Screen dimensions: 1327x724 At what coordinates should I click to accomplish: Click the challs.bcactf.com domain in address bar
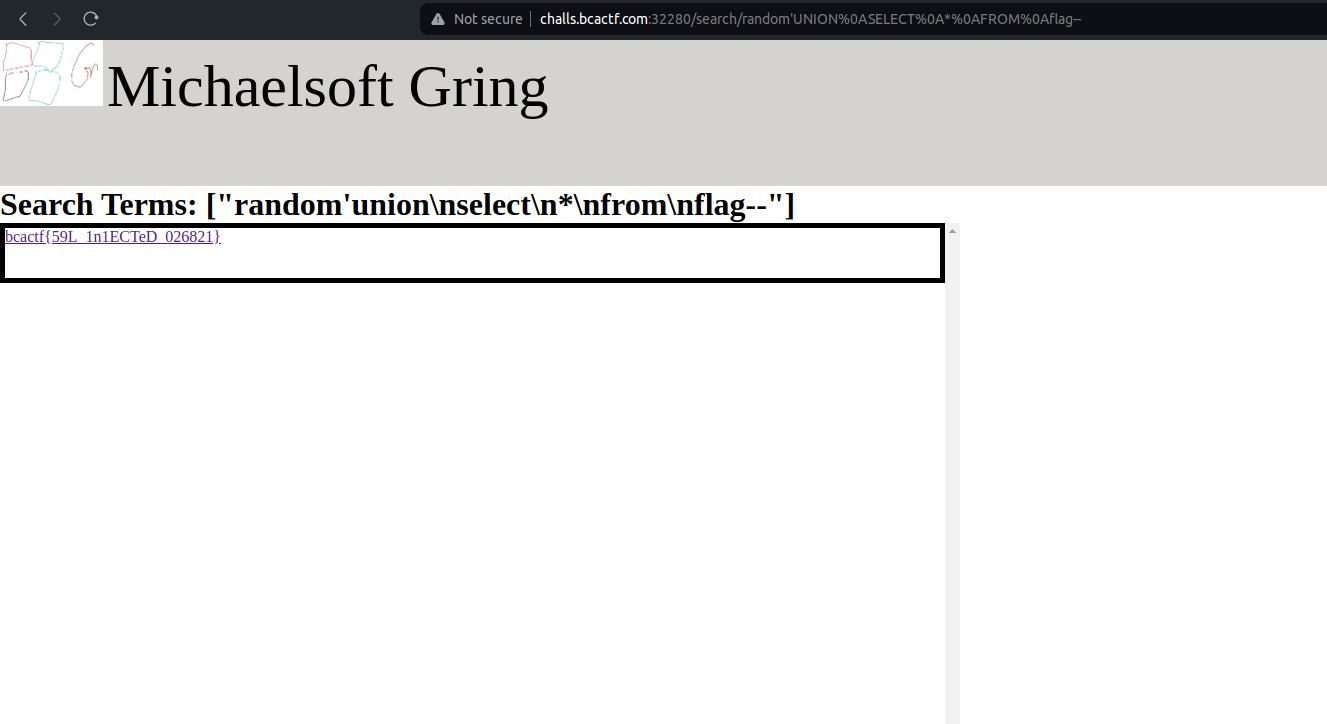point(594,19)
